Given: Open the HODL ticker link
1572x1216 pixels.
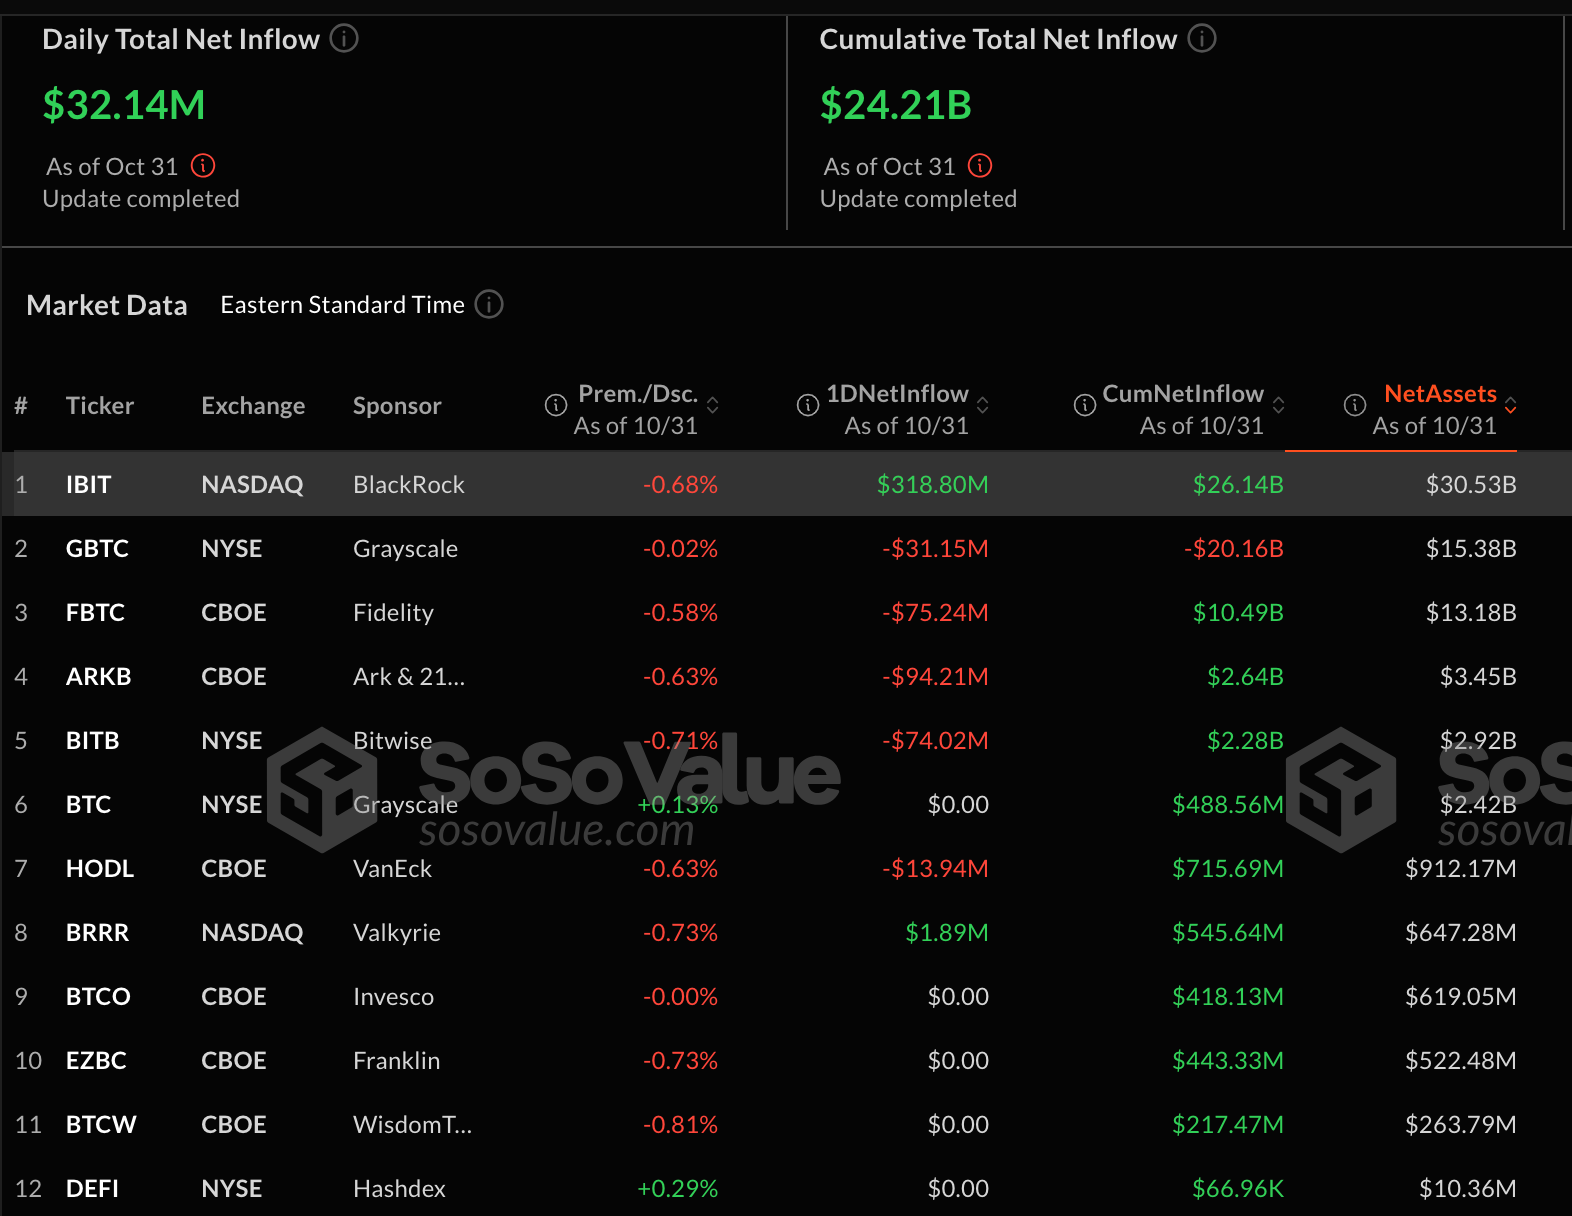Looking at the screenshot, I should point(100,868).
